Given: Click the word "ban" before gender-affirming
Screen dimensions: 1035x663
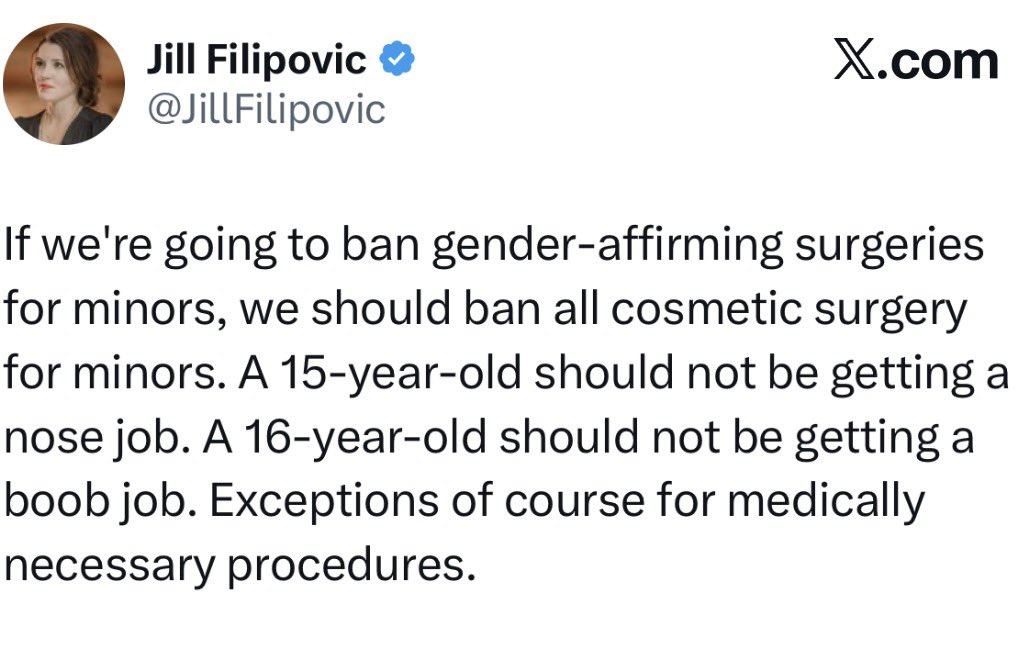Looking at the screenshot, I should (x=394, y=247).
